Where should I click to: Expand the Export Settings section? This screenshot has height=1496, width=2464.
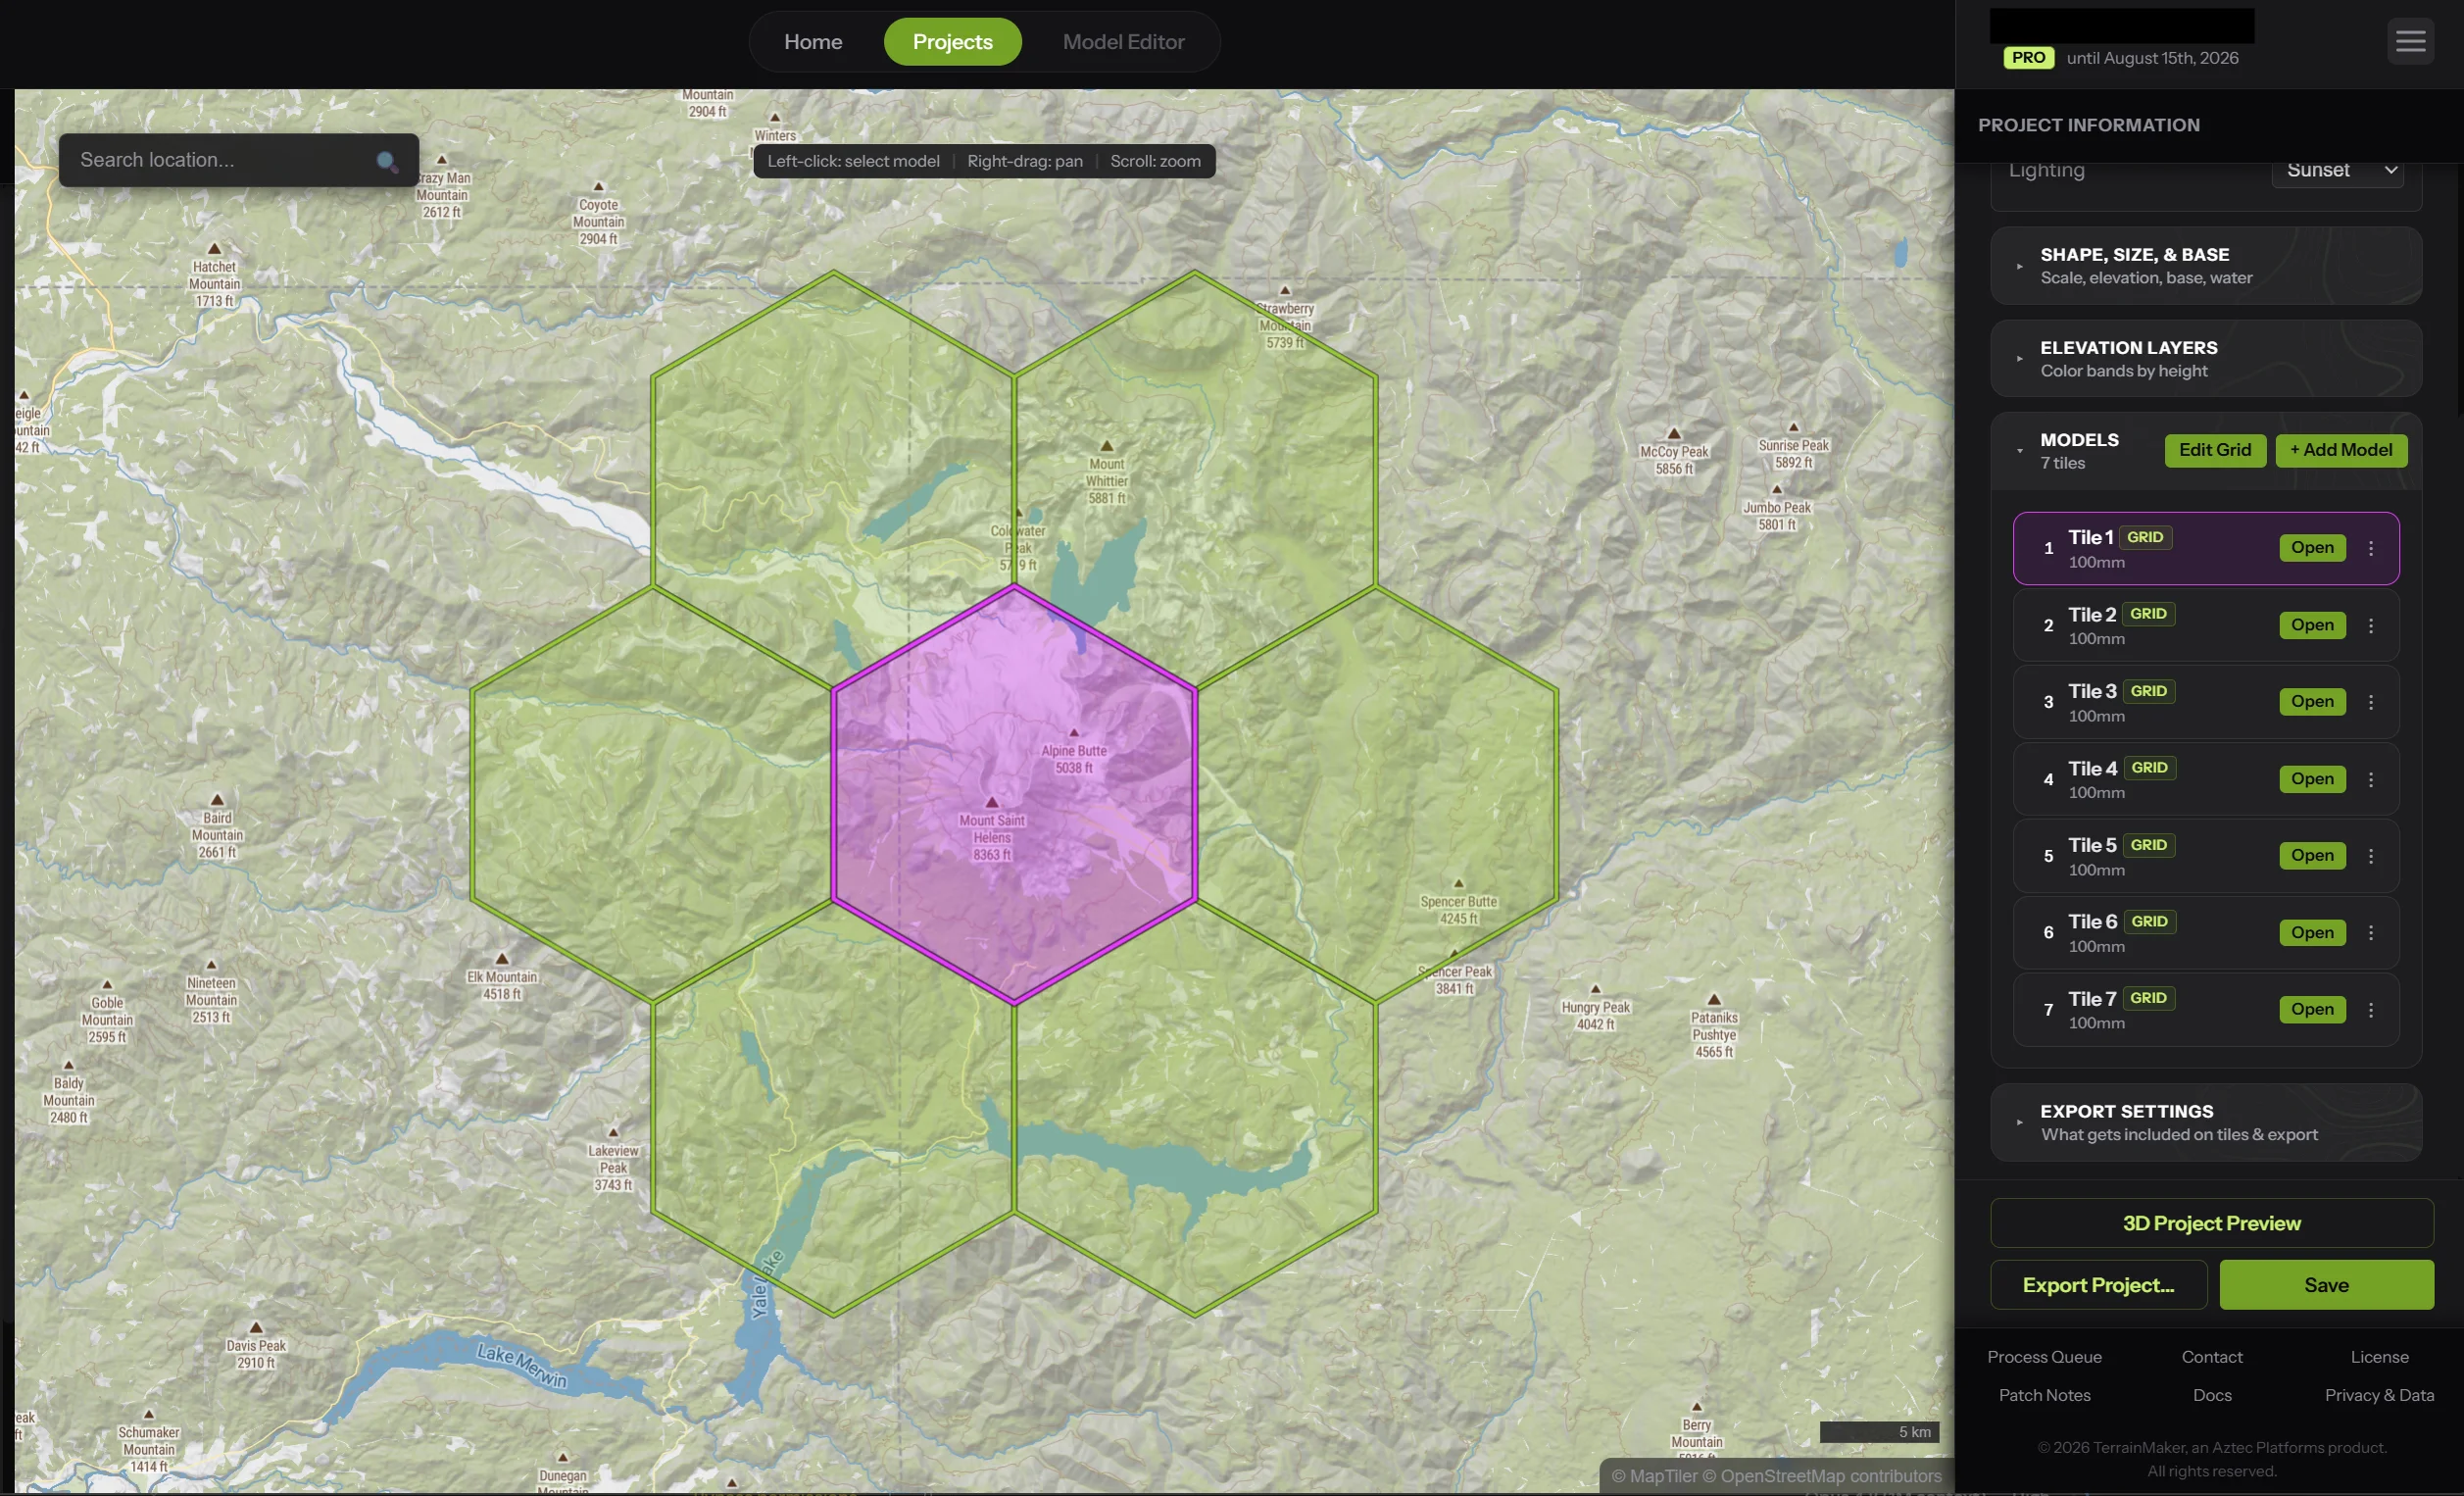click(x=2205, y=1122)
